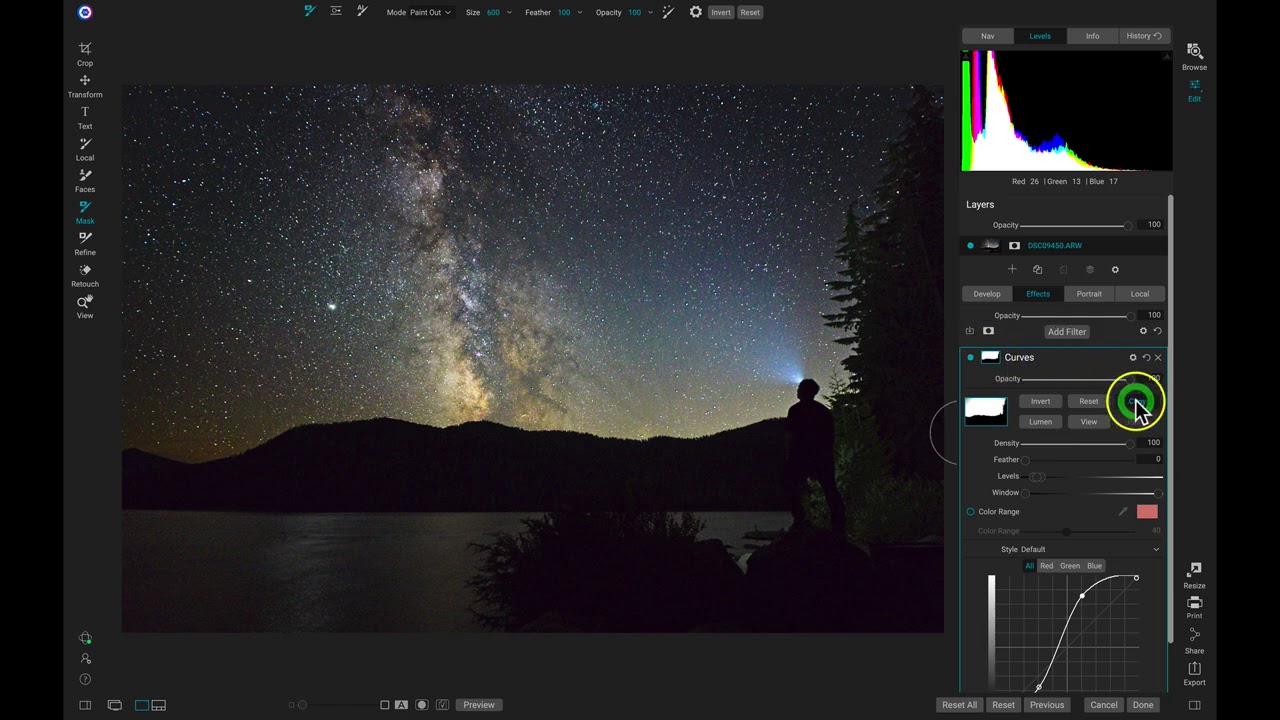Toggle the Curves filter on/off dot
This screenshot has height=720, width=1280.
click(970, 357)
